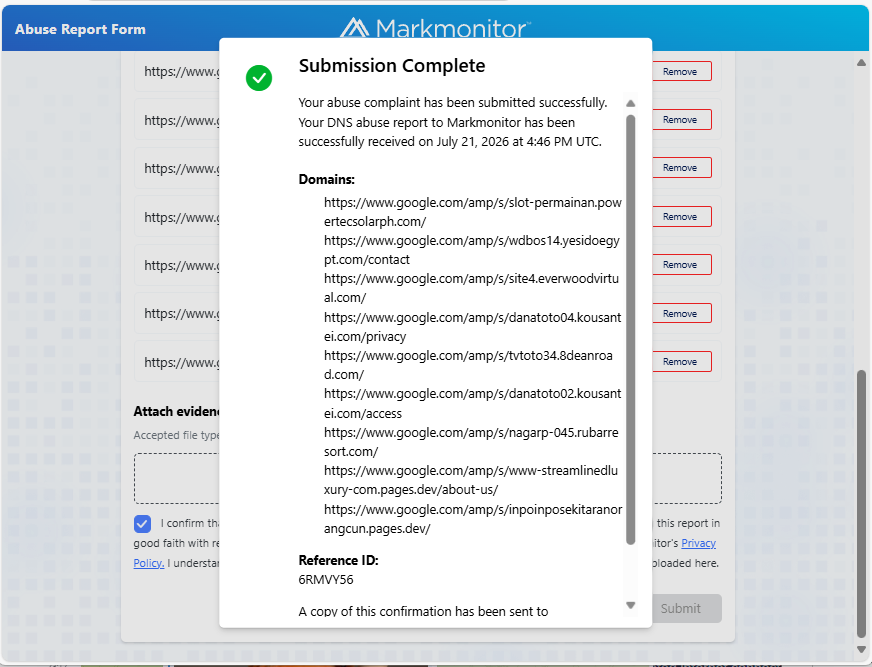Click the tvtoto34.8deanroad.com domain entry

pyautogui.click(x=468, y=364)
